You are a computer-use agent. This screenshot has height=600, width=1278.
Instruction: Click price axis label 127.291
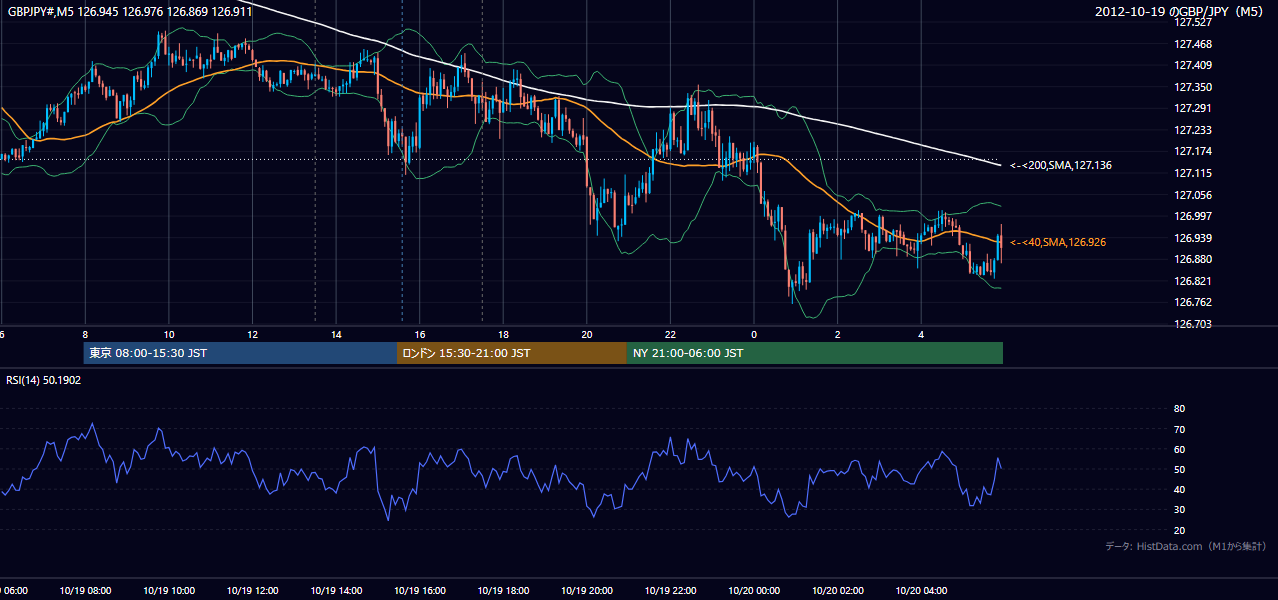coord(1193,109)
